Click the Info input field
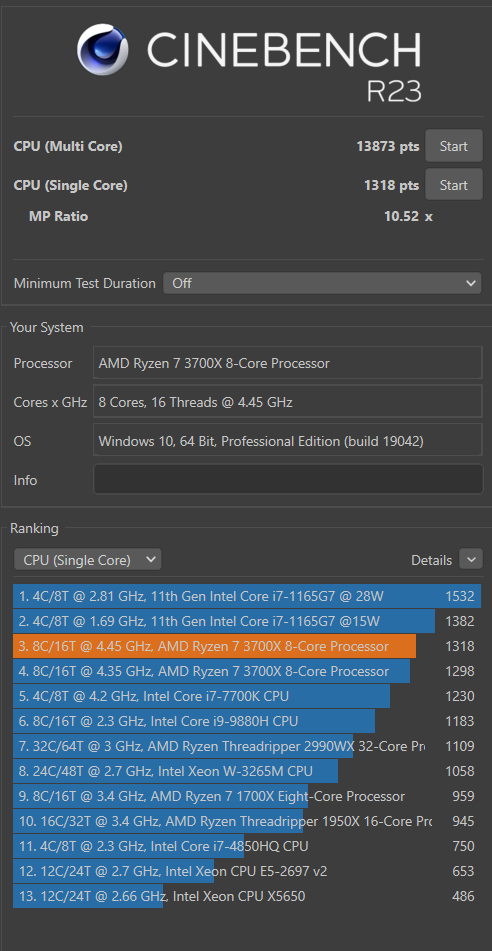Image resolution: width=492 pixels, height=951 pixels. pos(288,479)
